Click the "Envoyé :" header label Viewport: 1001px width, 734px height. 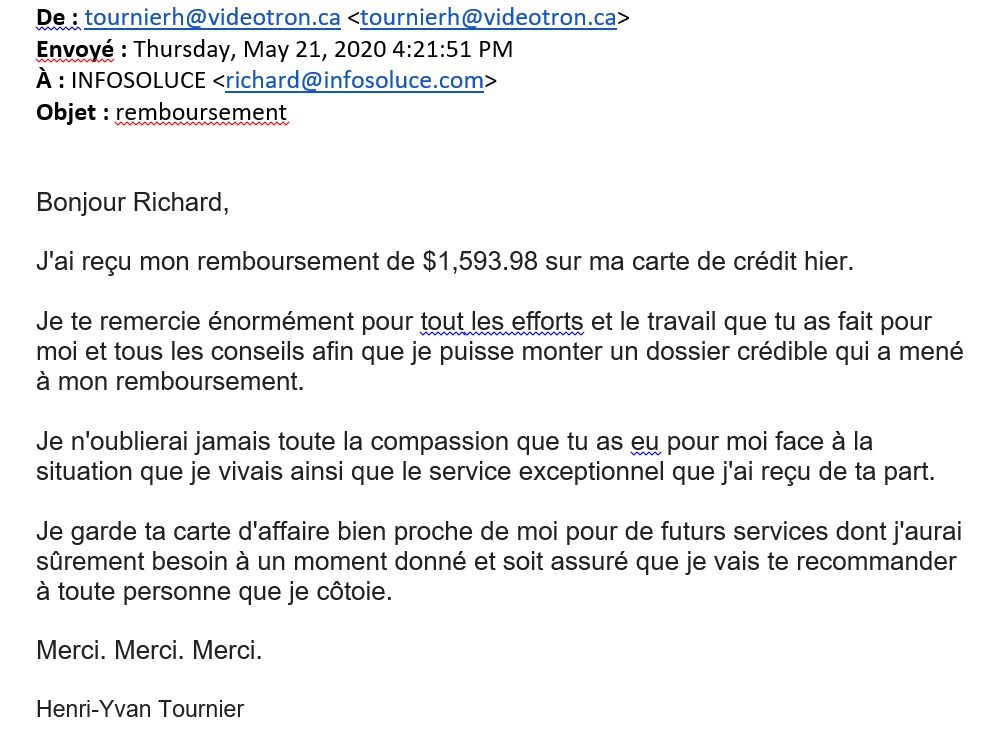click(x=82, y=49)
